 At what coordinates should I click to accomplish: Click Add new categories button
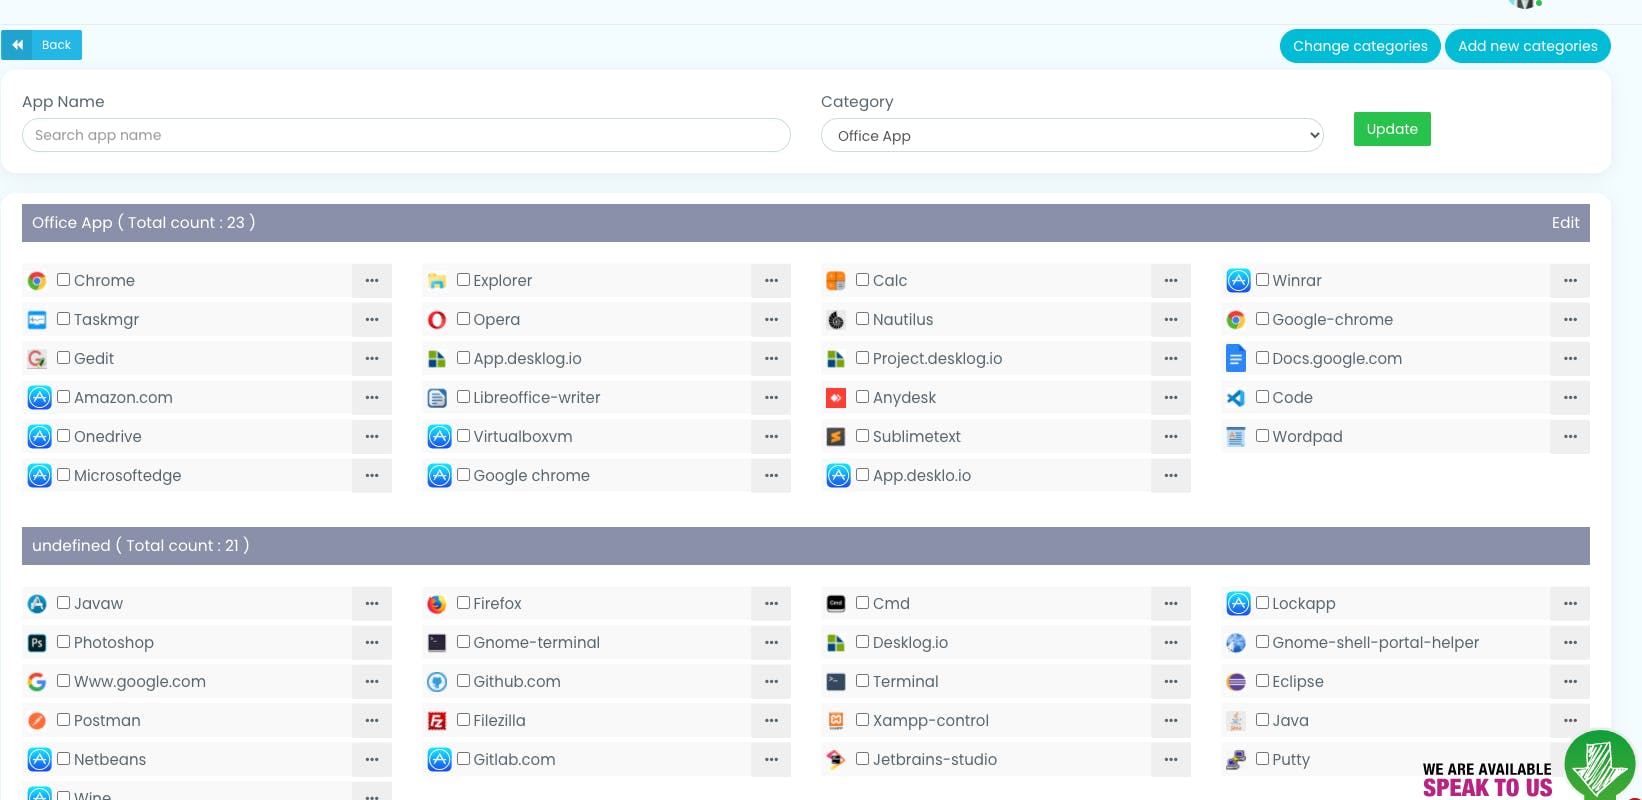(1528, 46)
